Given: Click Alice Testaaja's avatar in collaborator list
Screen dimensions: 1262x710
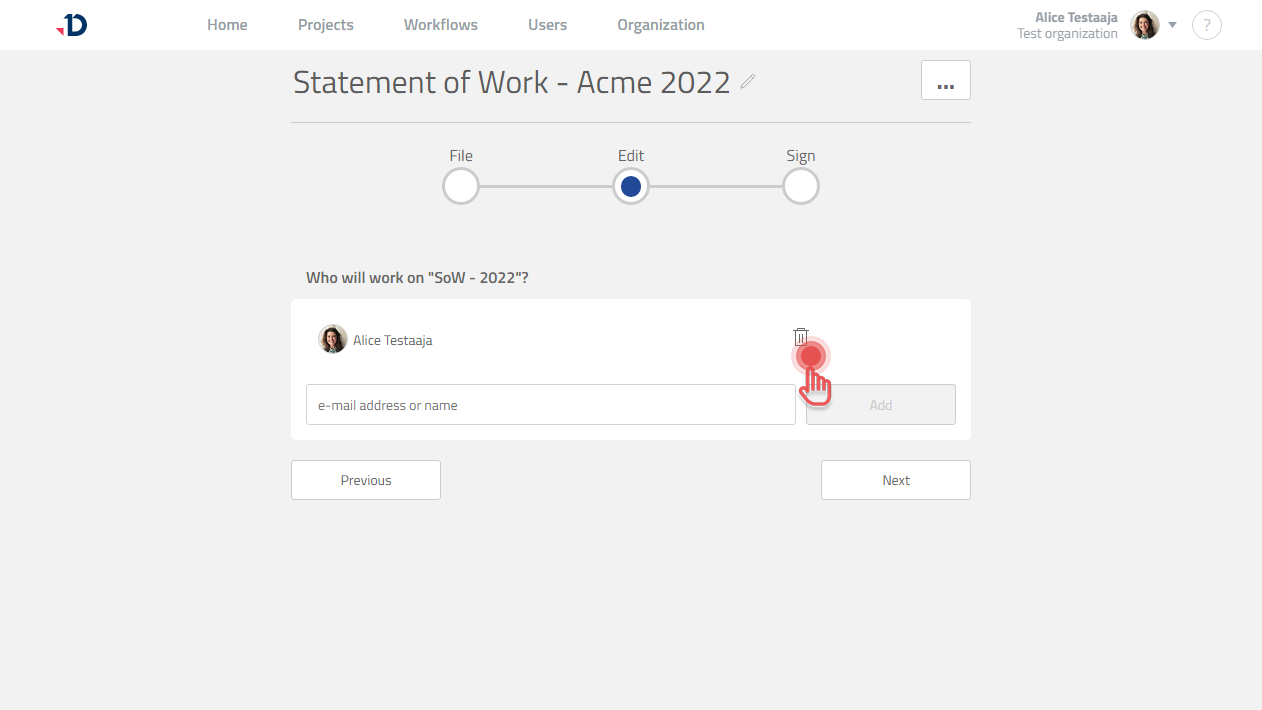Looking at the screenshot, I should [332, 340].
